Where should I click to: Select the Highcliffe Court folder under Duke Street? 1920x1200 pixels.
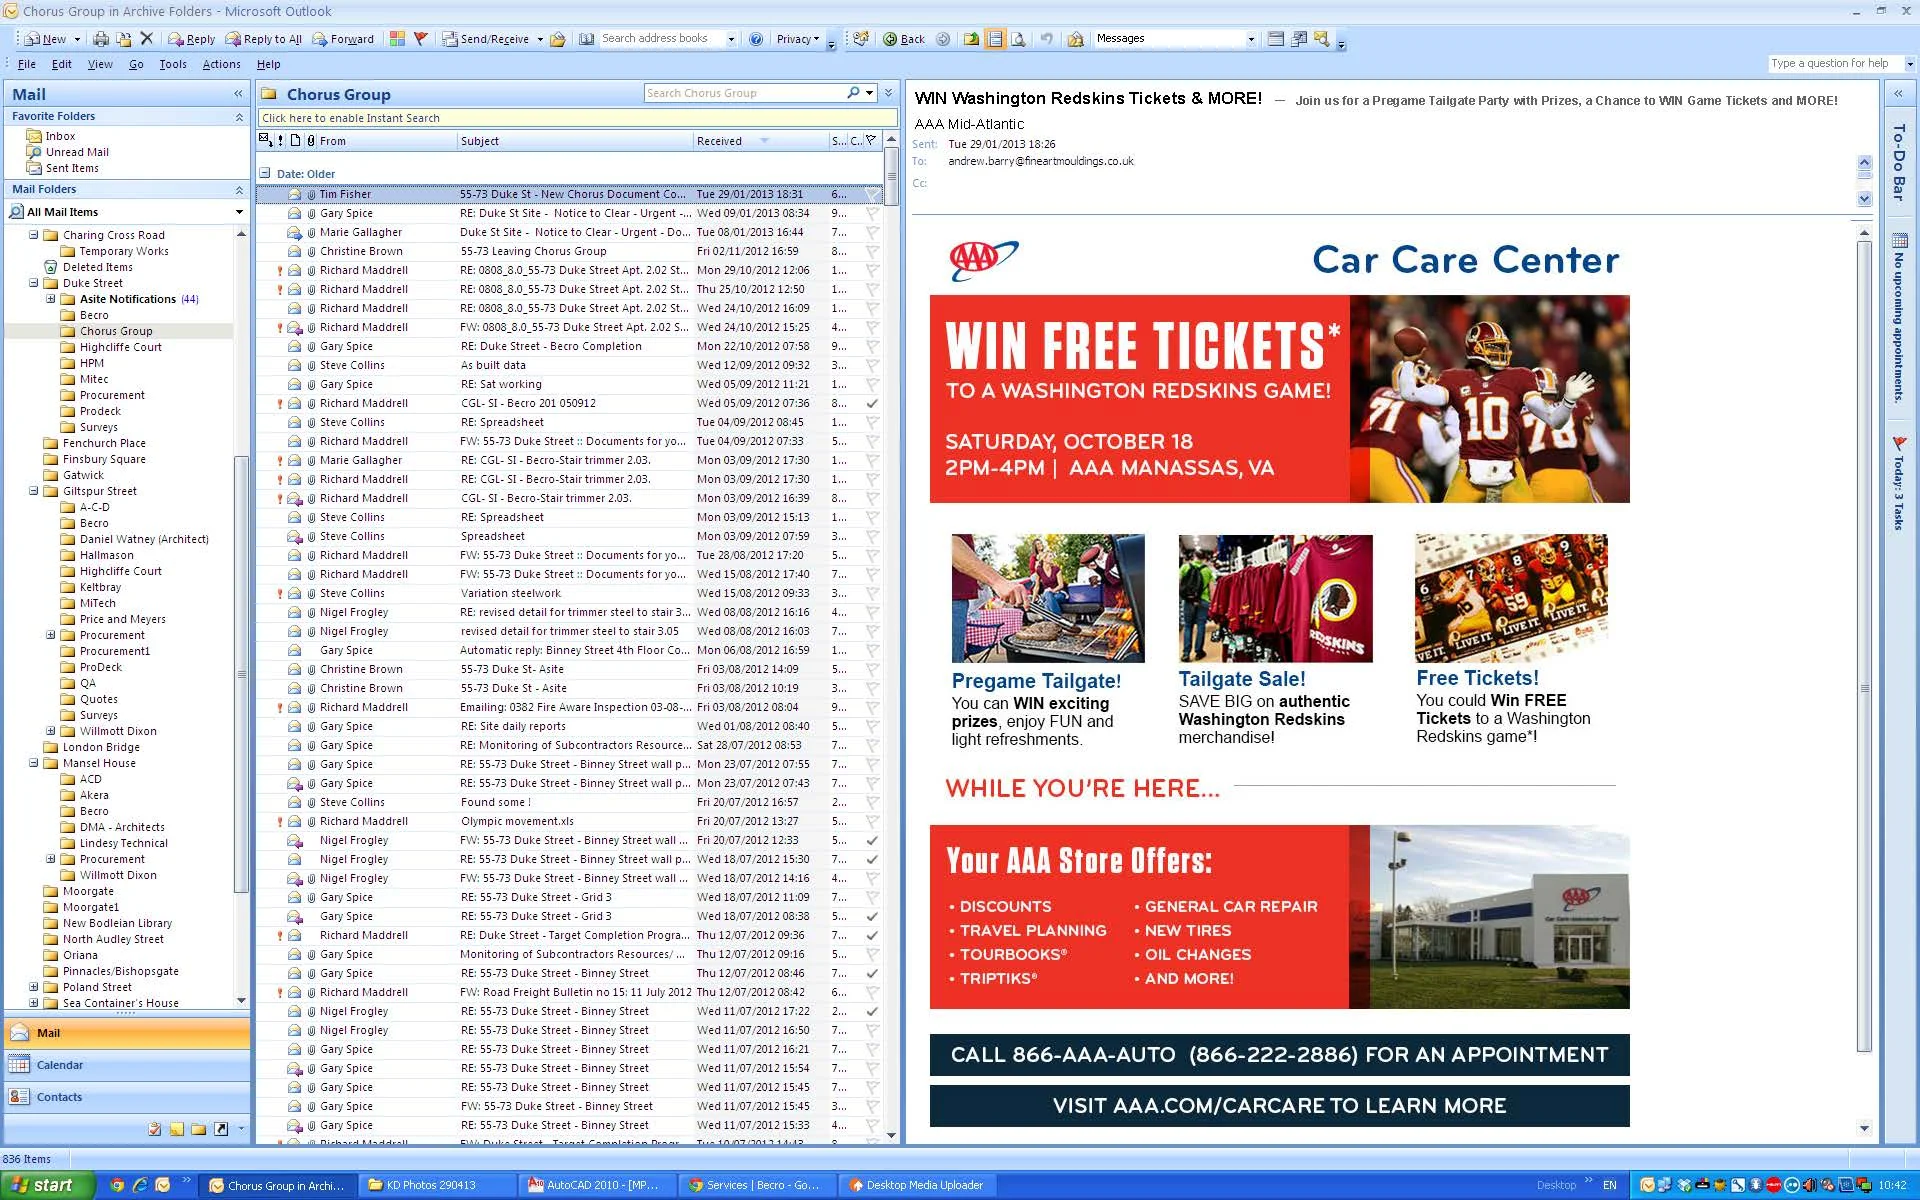click(x=120, y=347)
